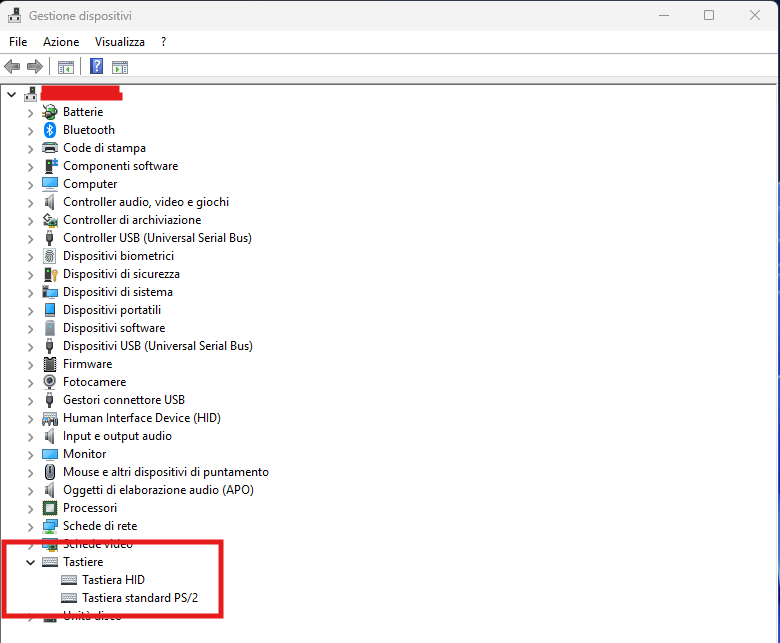This screenshot has height=643, width=780.
Task: Select the Tastiere category label
Action: point(83,562)
